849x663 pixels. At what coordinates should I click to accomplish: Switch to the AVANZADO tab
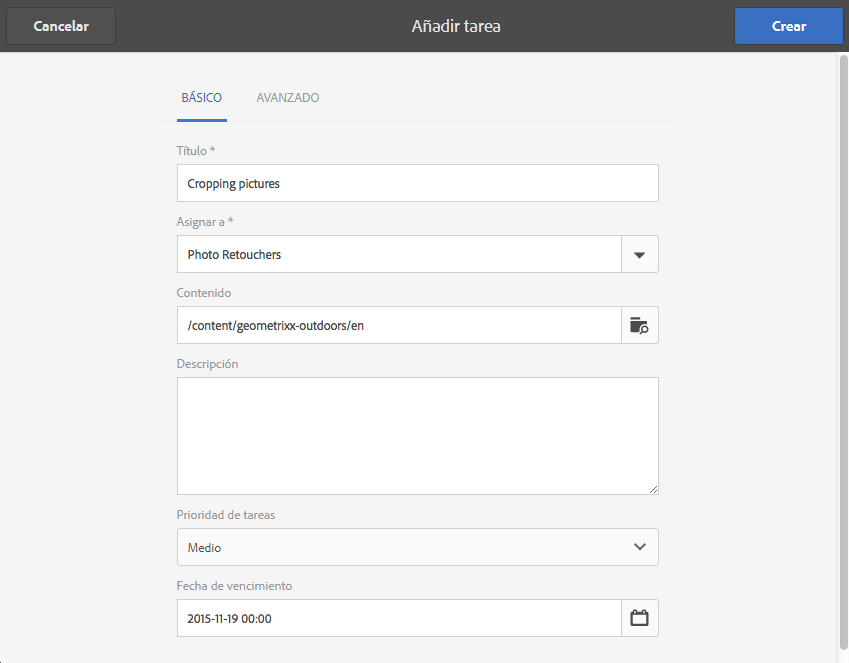288,98
